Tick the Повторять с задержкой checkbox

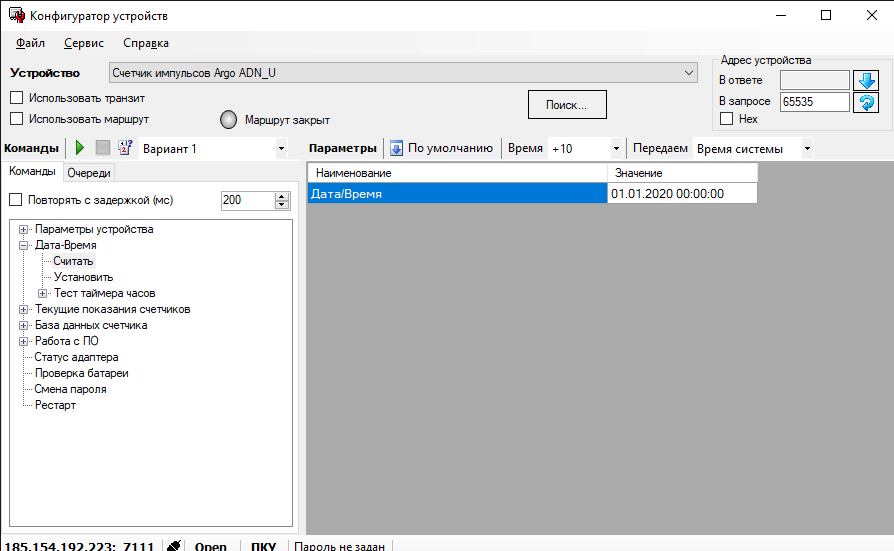click(16, 200)
